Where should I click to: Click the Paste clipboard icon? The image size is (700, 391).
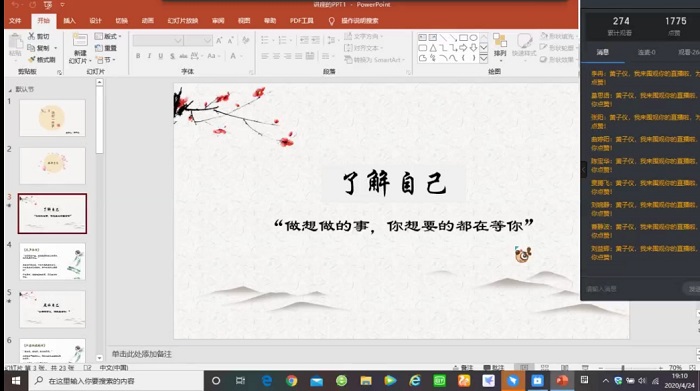(15, 42)
